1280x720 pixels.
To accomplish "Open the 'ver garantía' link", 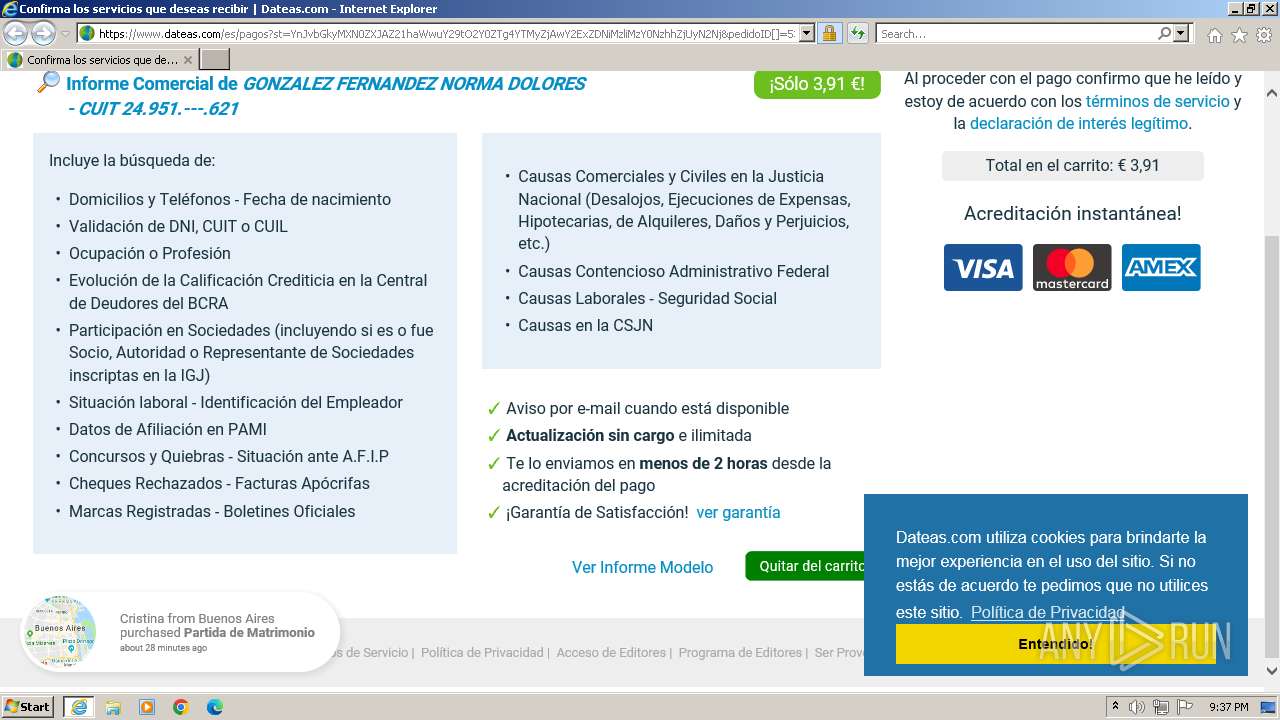I will (738, 512).
